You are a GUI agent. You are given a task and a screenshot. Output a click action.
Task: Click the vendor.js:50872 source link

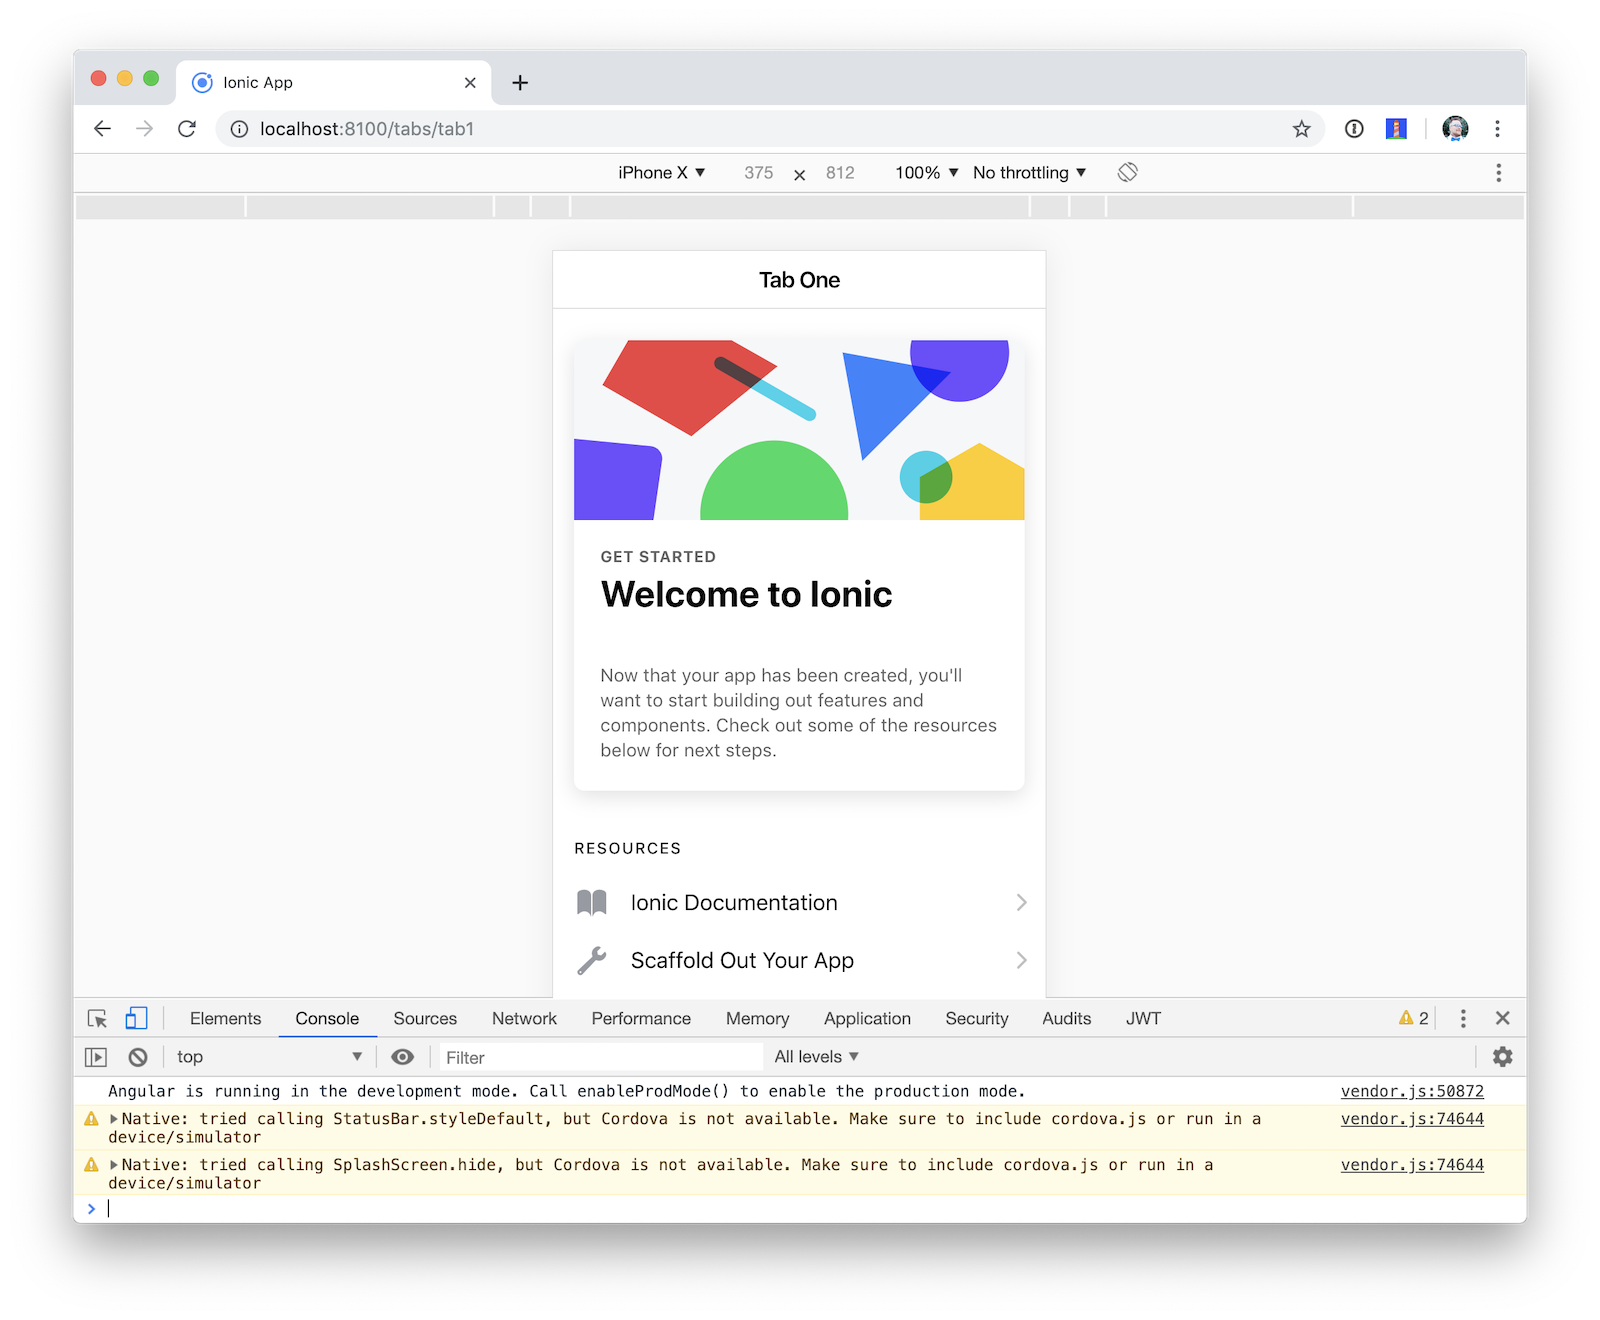click(x=1411, y=1091)
